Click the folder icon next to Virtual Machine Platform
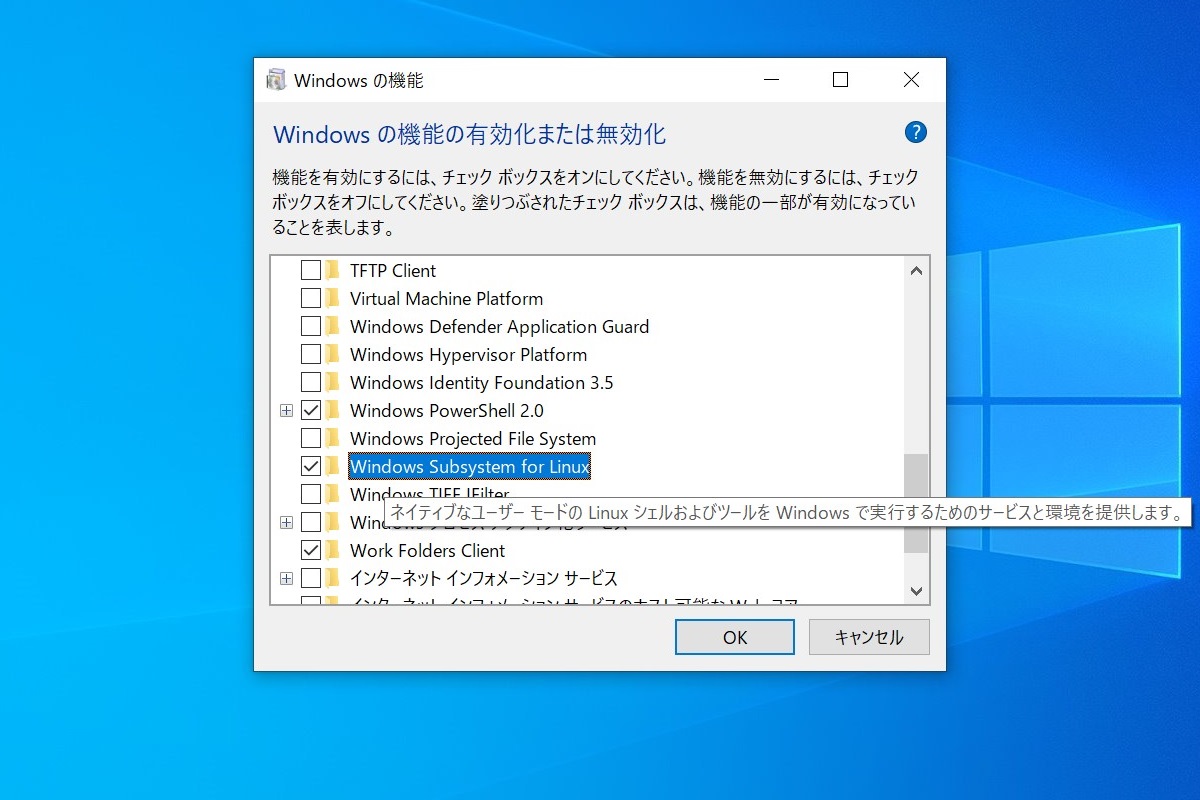Screen dimensions: 1200x800 [334, 298]
